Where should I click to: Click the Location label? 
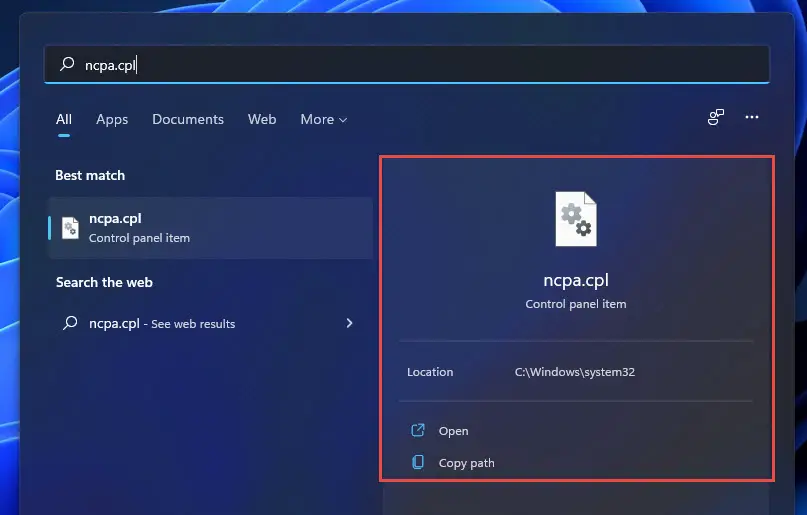pyautogui.click(x=430, y=372)
